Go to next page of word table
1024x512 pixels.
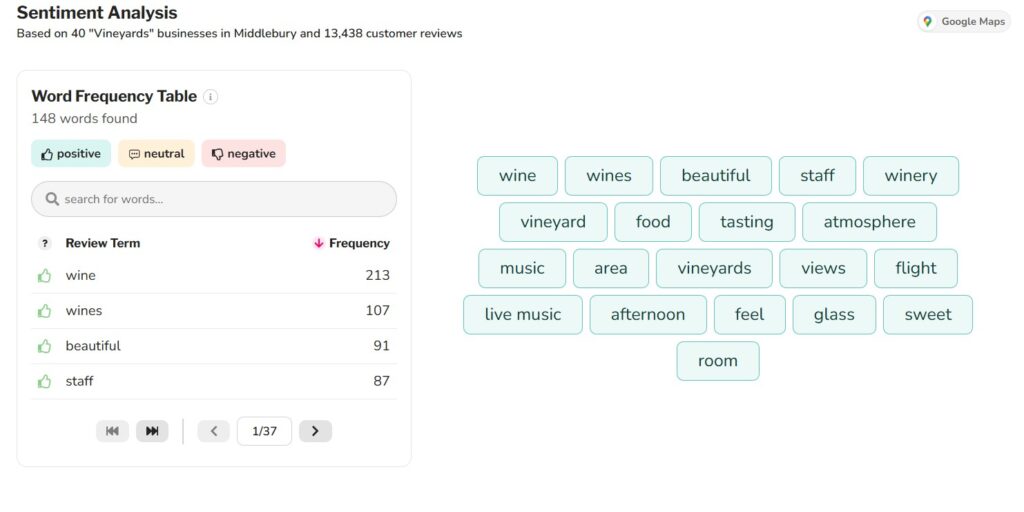coord(315,431)
